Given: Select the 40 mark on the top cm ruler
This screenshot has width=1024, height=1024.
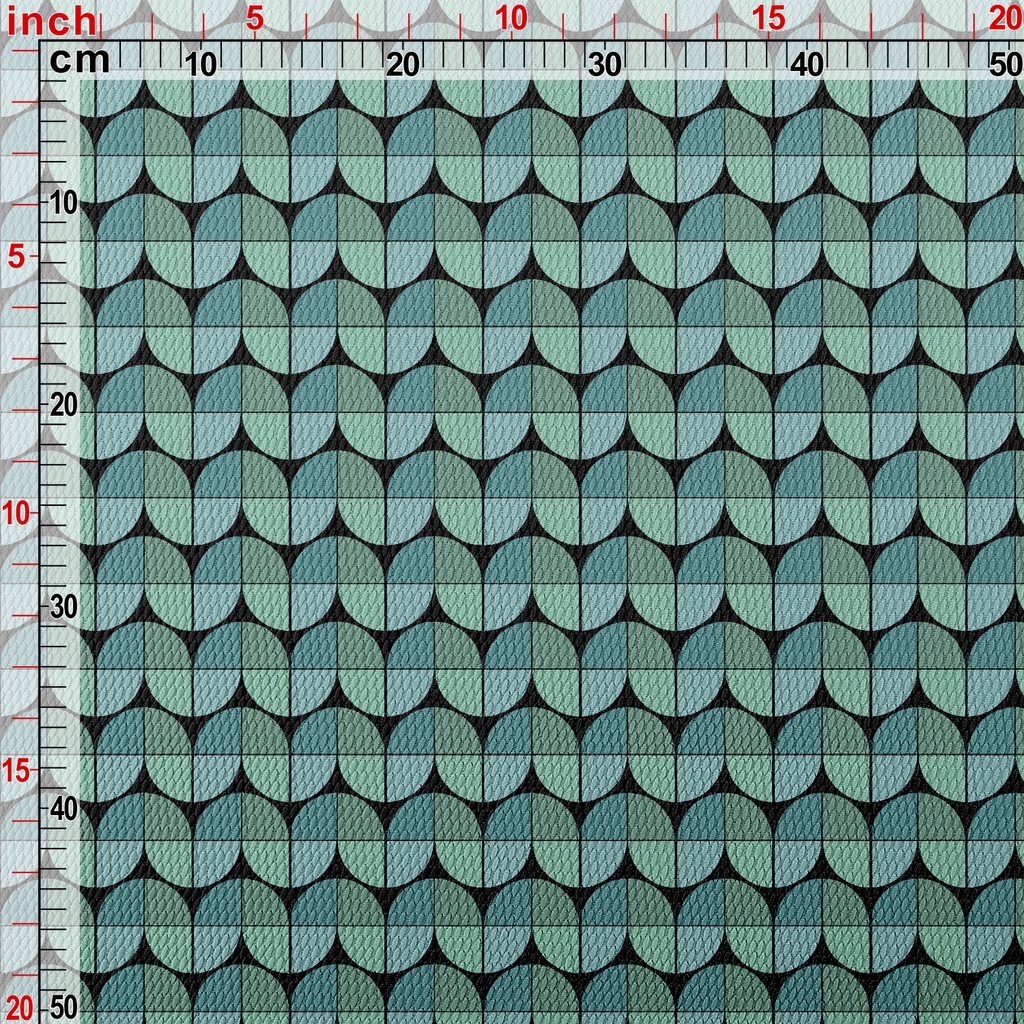Looking at the screenshot, I should pyautogui.click(x=807, y=65).
